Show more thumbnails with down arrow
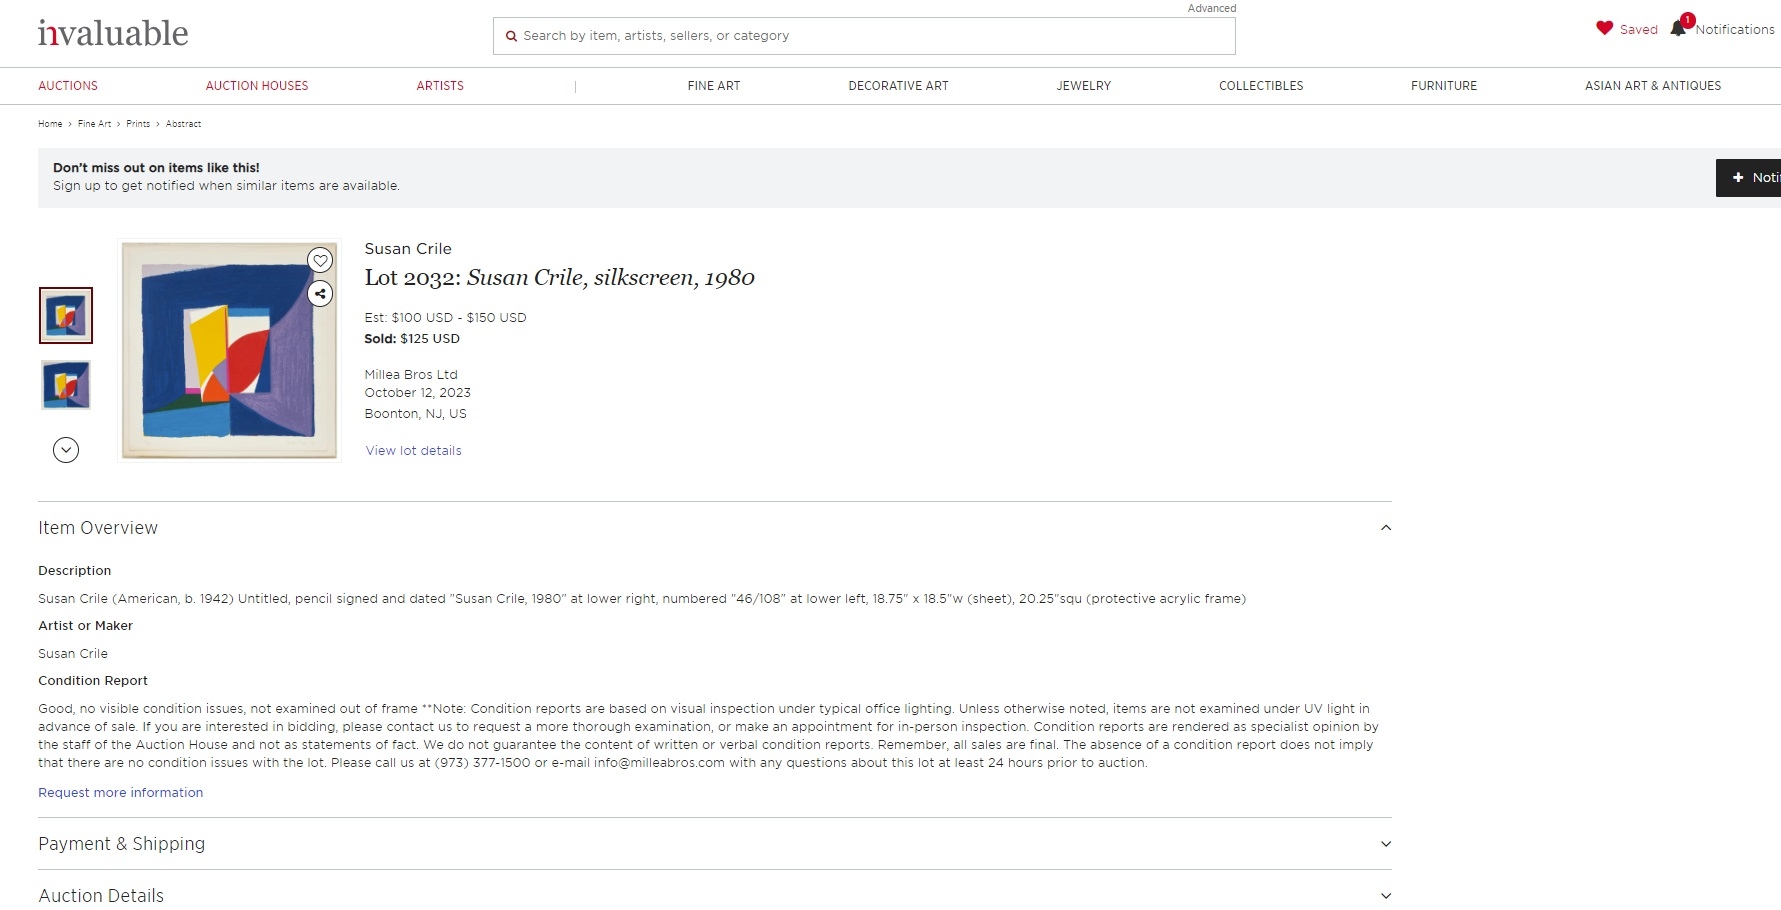Image resolution: width=1781 pixels, height=910 pixels. (x=66, y=450)
